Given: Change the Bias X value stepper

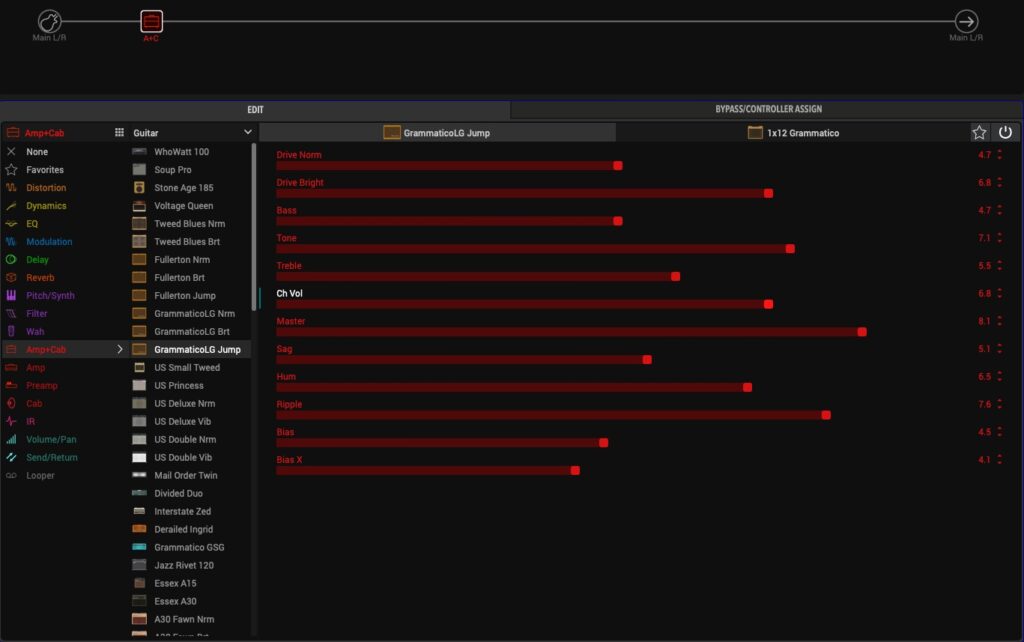Looking at the screenshot, I should tap(999, 460).
